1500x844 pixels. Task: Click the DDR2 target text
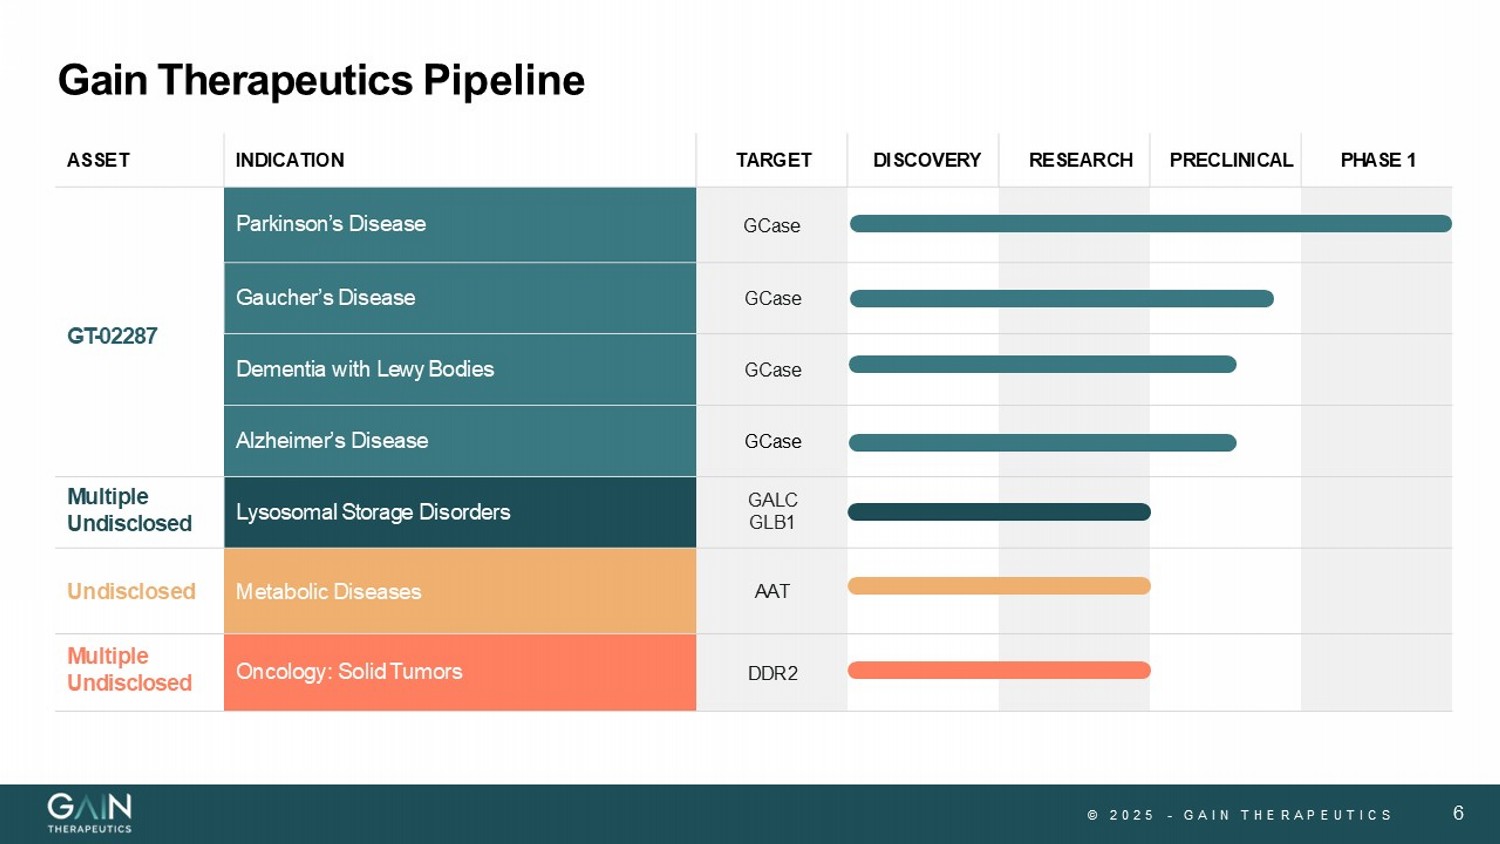pyautogui.click(x=772, y=673)
